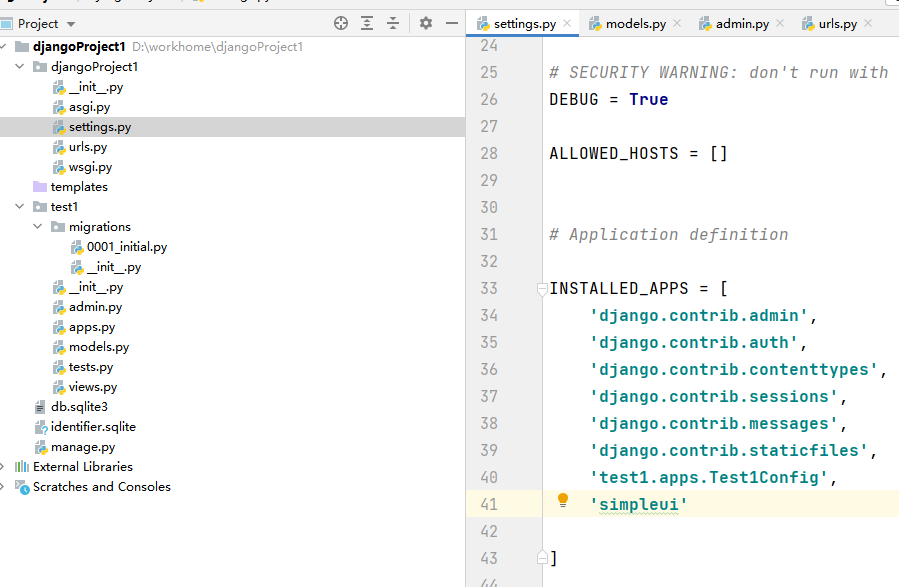Collapse the migrations folder
899x587 pixels.
coord(37,226)
